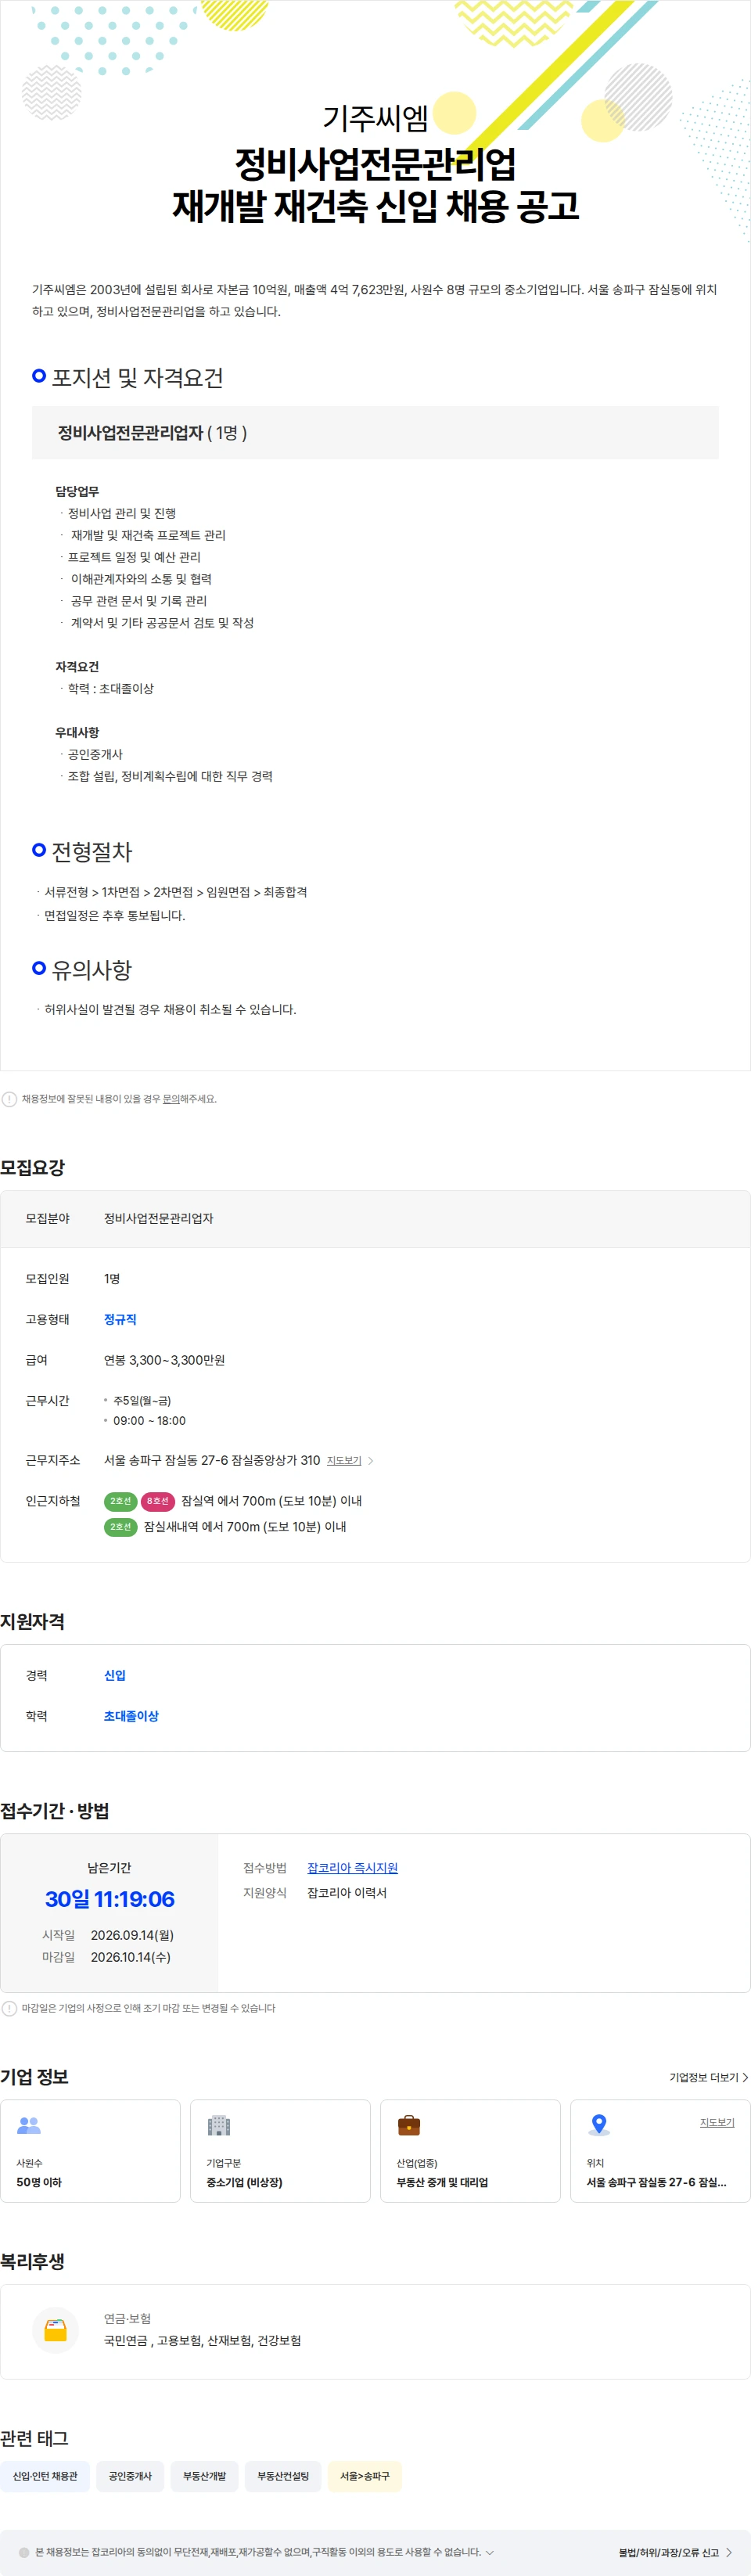Click the bullet icon next to 전형절차

[39, 850]
